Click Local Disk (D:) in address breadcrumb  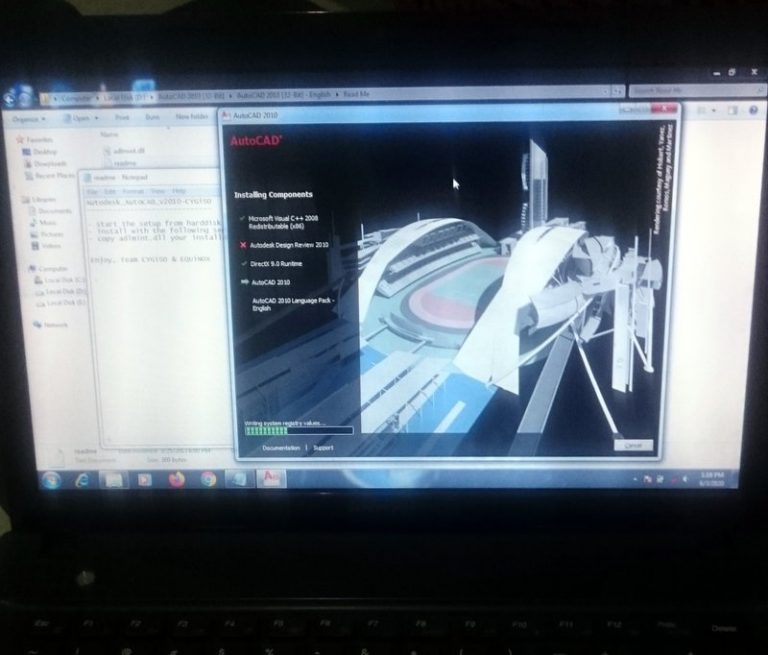tap(125, 97)
